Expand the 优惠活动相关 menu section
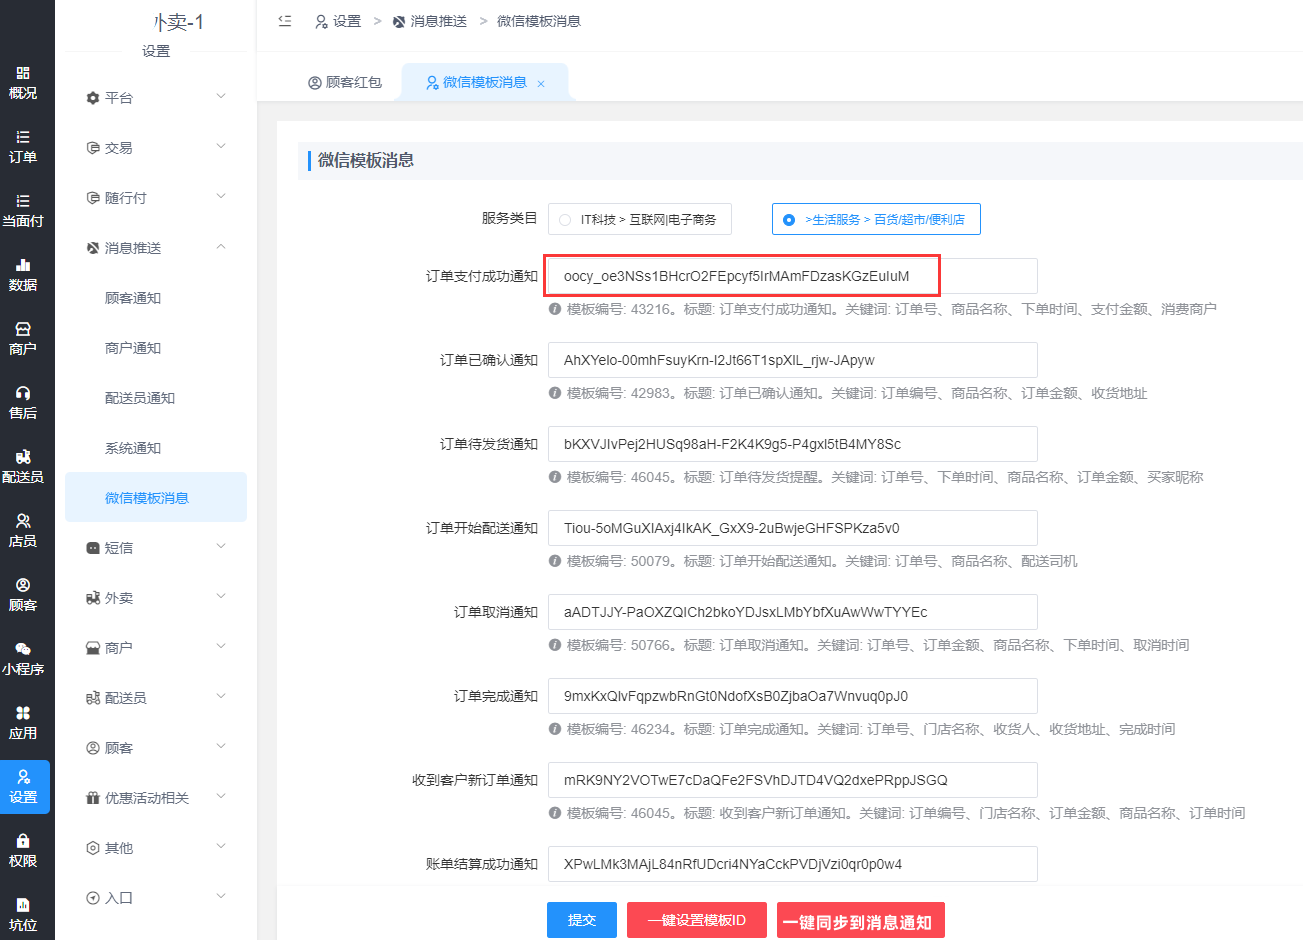The width and height of the screenshot is (1303, 940). tap(156, 797)
